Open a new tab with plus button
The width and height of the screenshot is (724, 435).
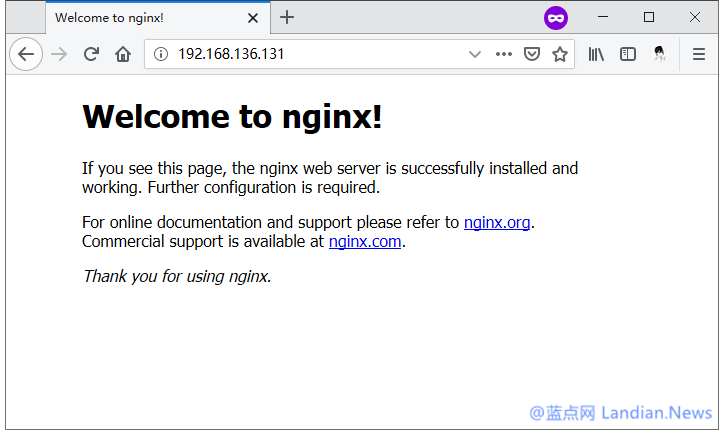pos(287,17)
